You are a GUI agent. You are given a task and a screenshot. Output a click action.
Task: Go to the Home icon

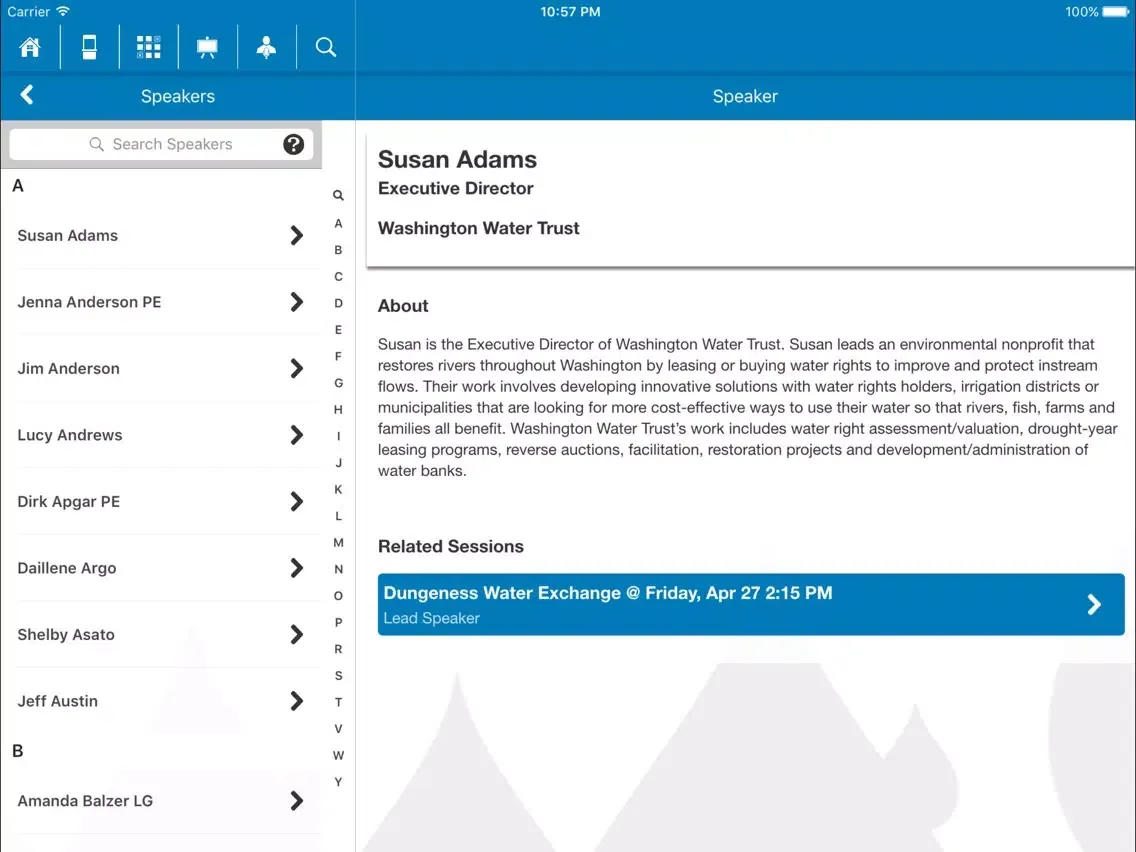[30, 47]
